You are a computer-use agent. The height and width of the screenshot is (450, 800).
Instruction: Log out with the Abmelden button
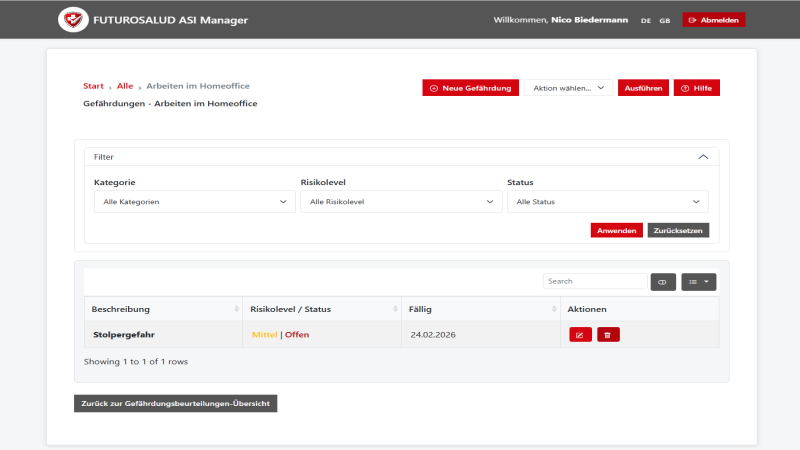[714, 20]
